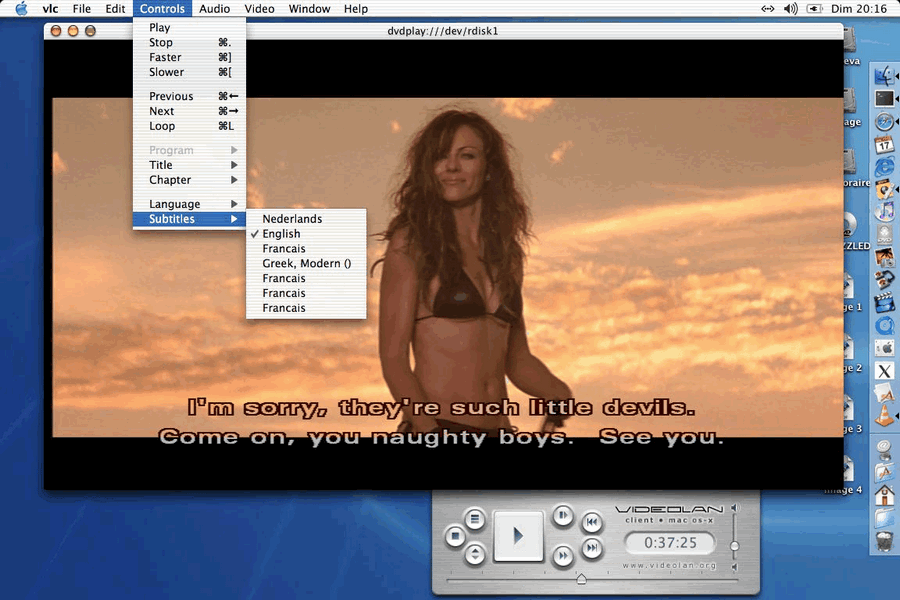Open the Trash in the Dock
Screen dimensions: 900x600
(x=885, y=541)
